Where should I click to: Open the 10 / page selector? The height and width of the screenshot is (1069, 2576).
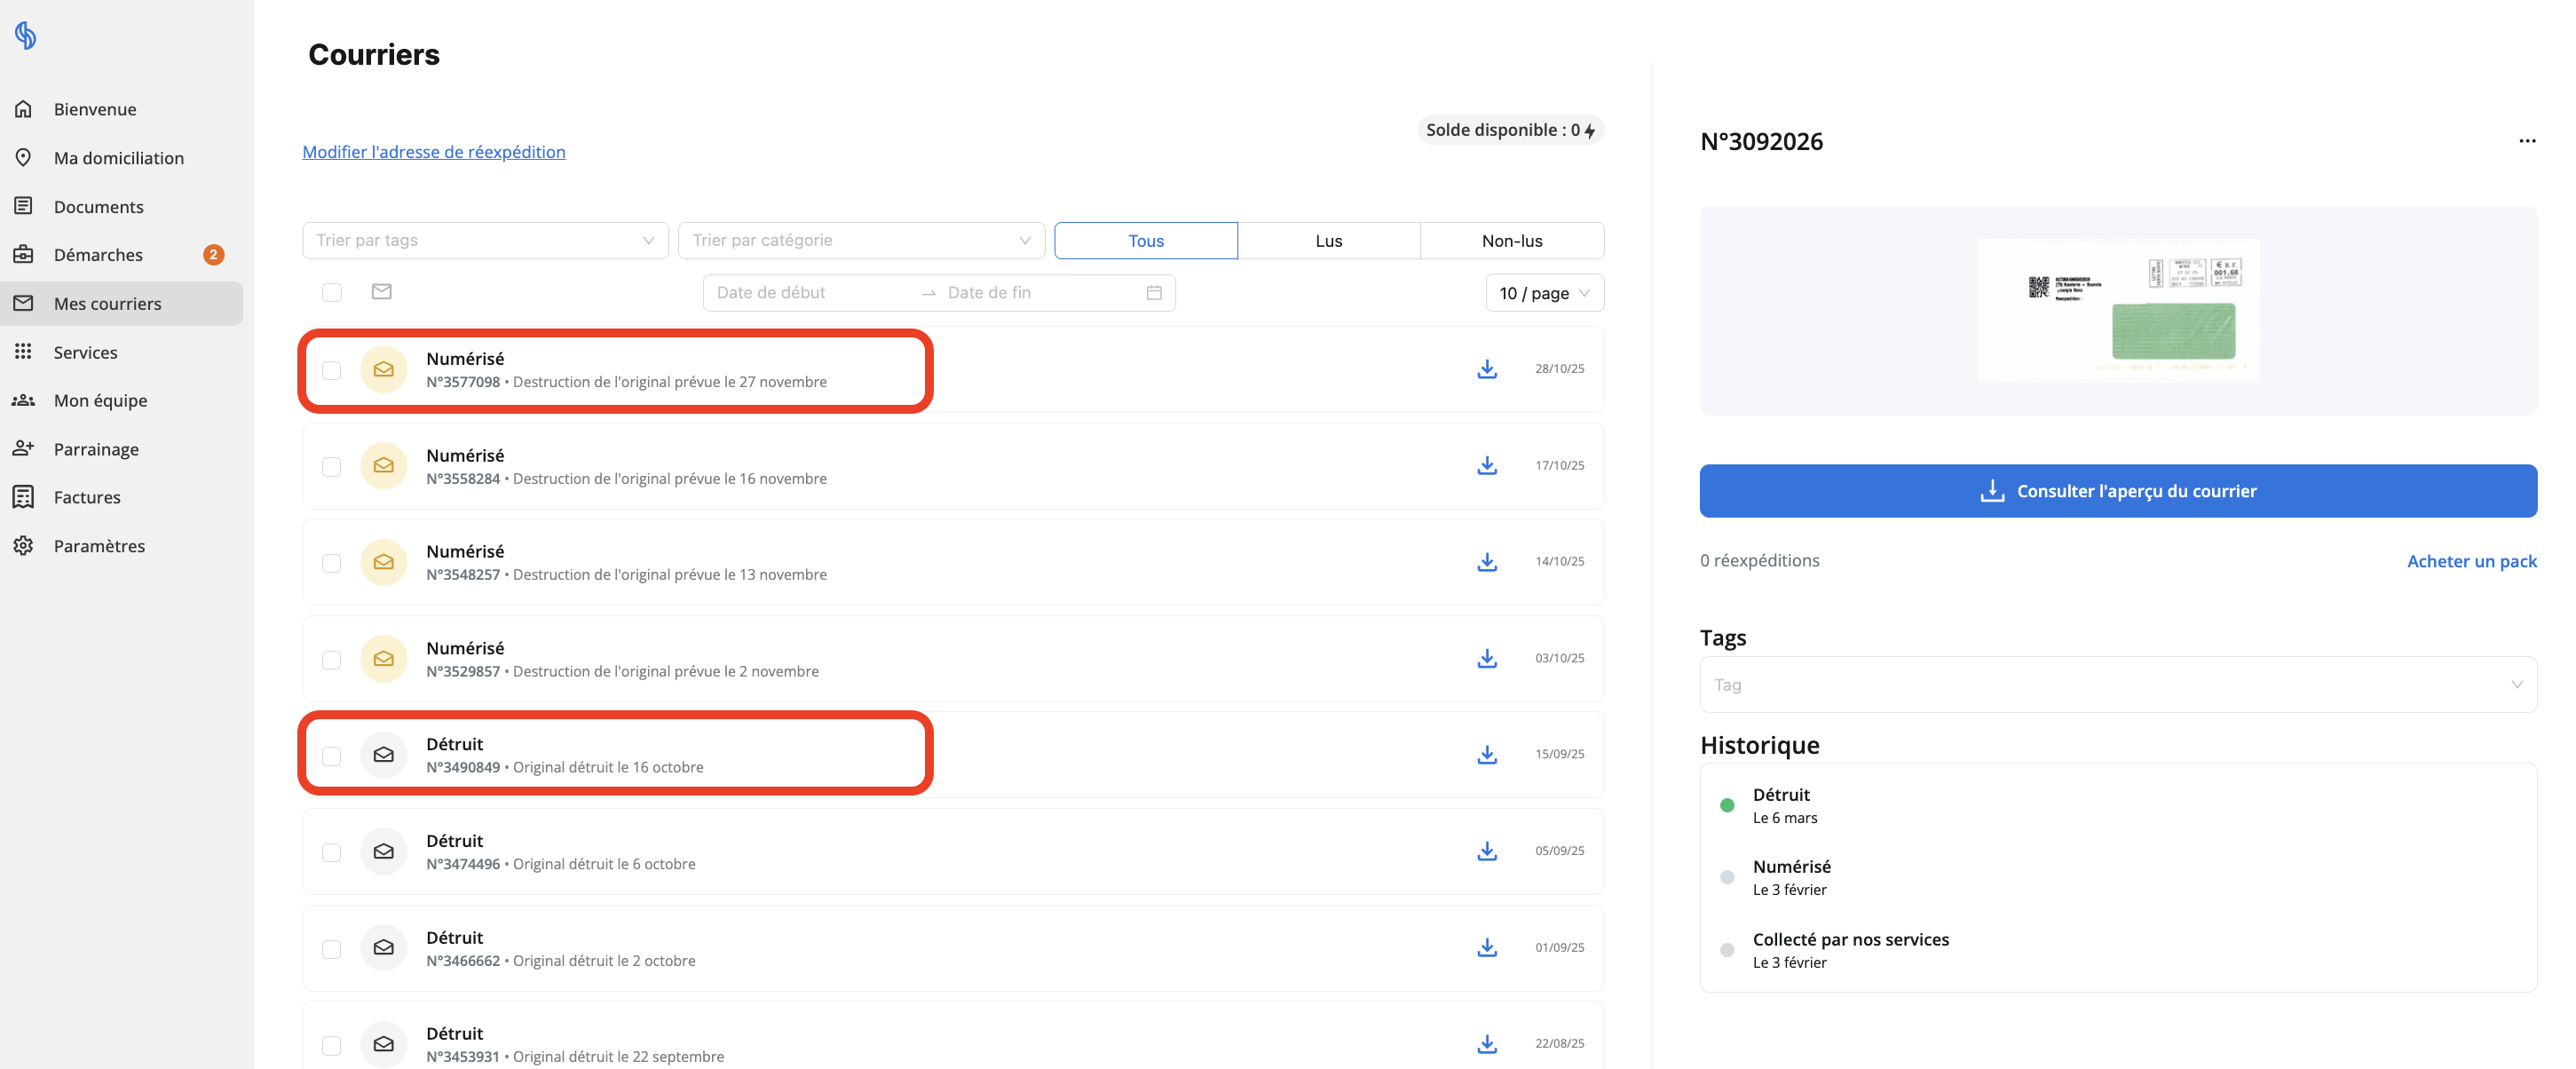click(1544, 293)
